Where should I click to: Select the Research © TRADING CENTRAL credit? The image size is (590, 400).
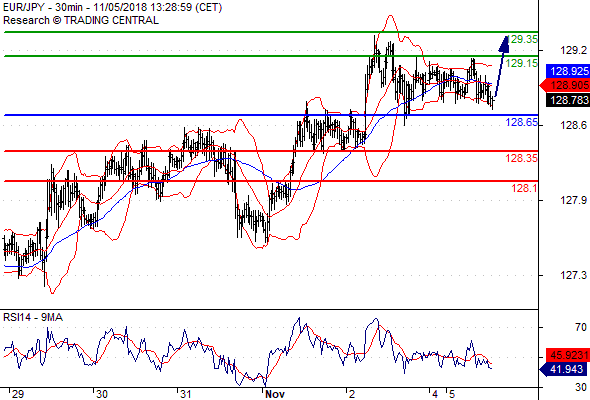(x=81, y=20)
